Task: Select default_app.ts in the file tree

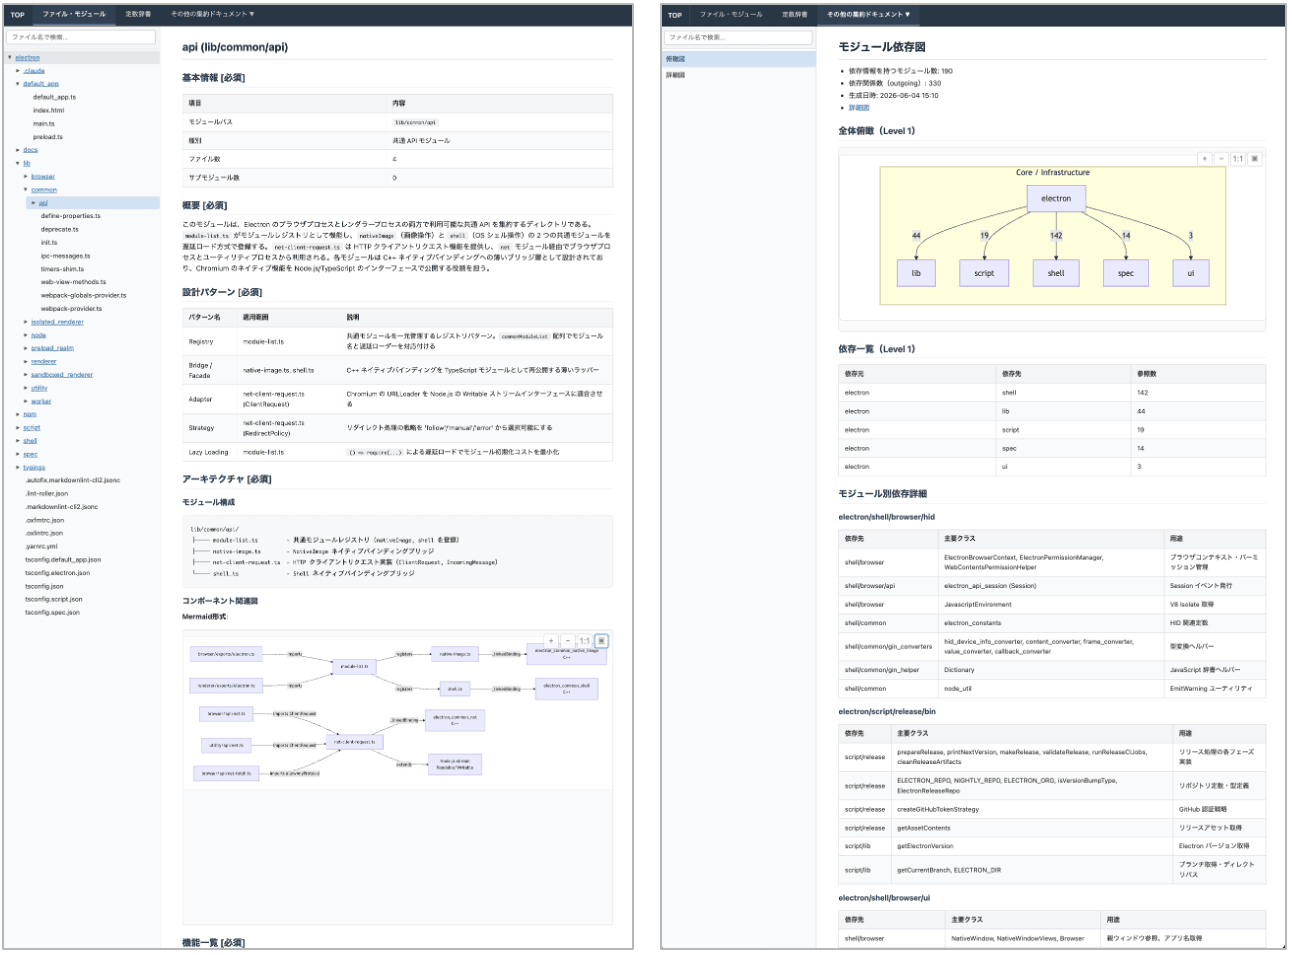Action: 54,97
